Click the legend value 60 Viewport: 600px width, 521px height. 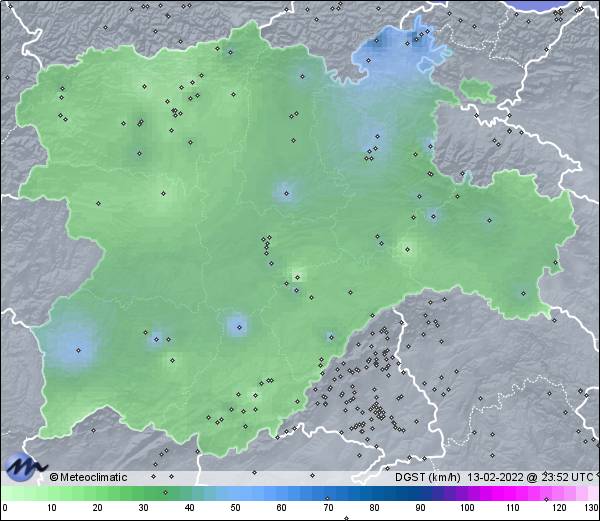click(282, 508)
